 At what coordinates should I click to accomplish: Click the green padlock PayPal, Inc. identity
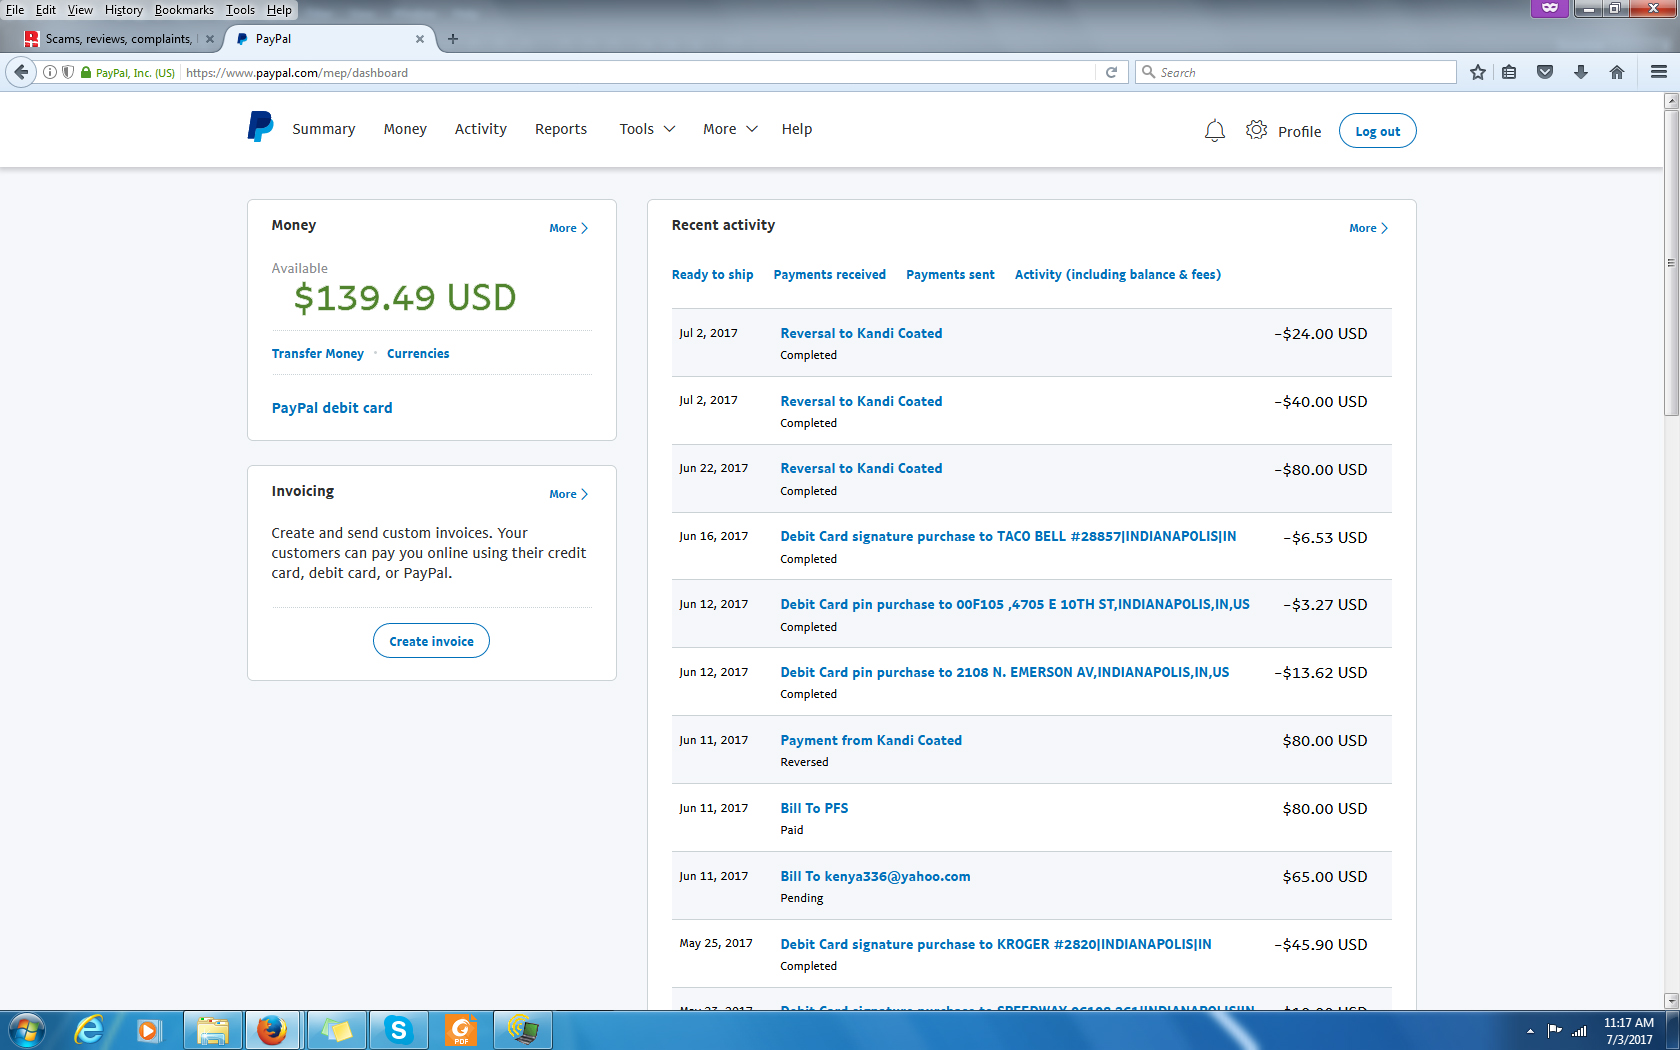pos(128,73)
